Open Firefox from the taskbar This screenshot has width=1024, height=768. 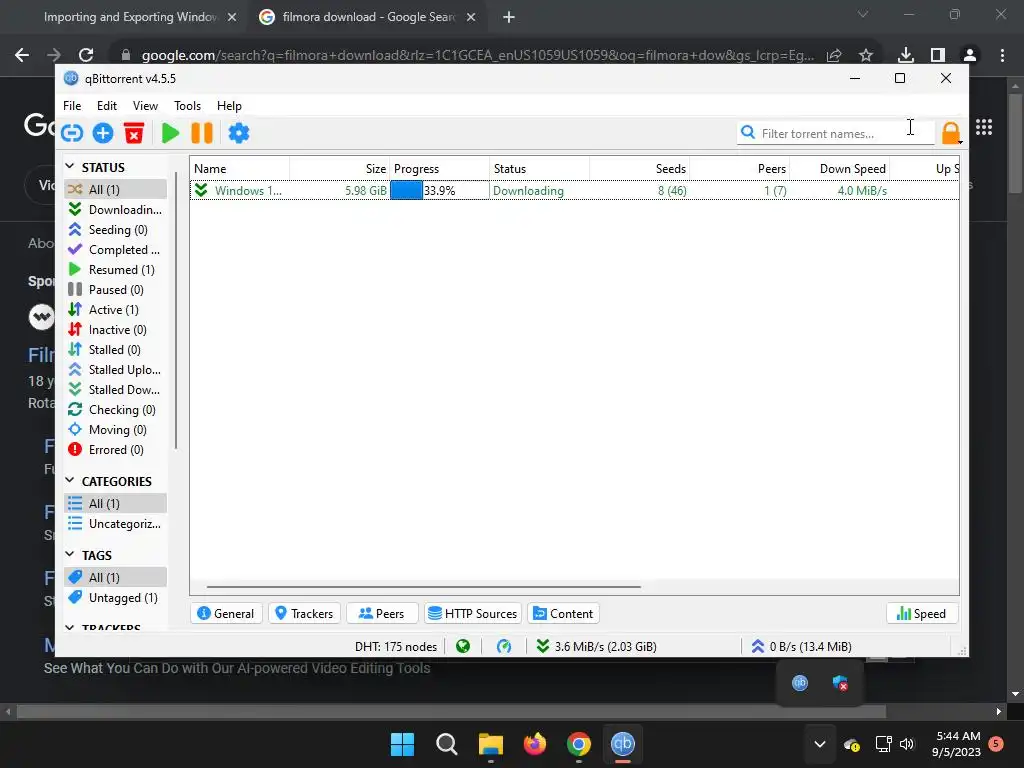tap(534, 744)
